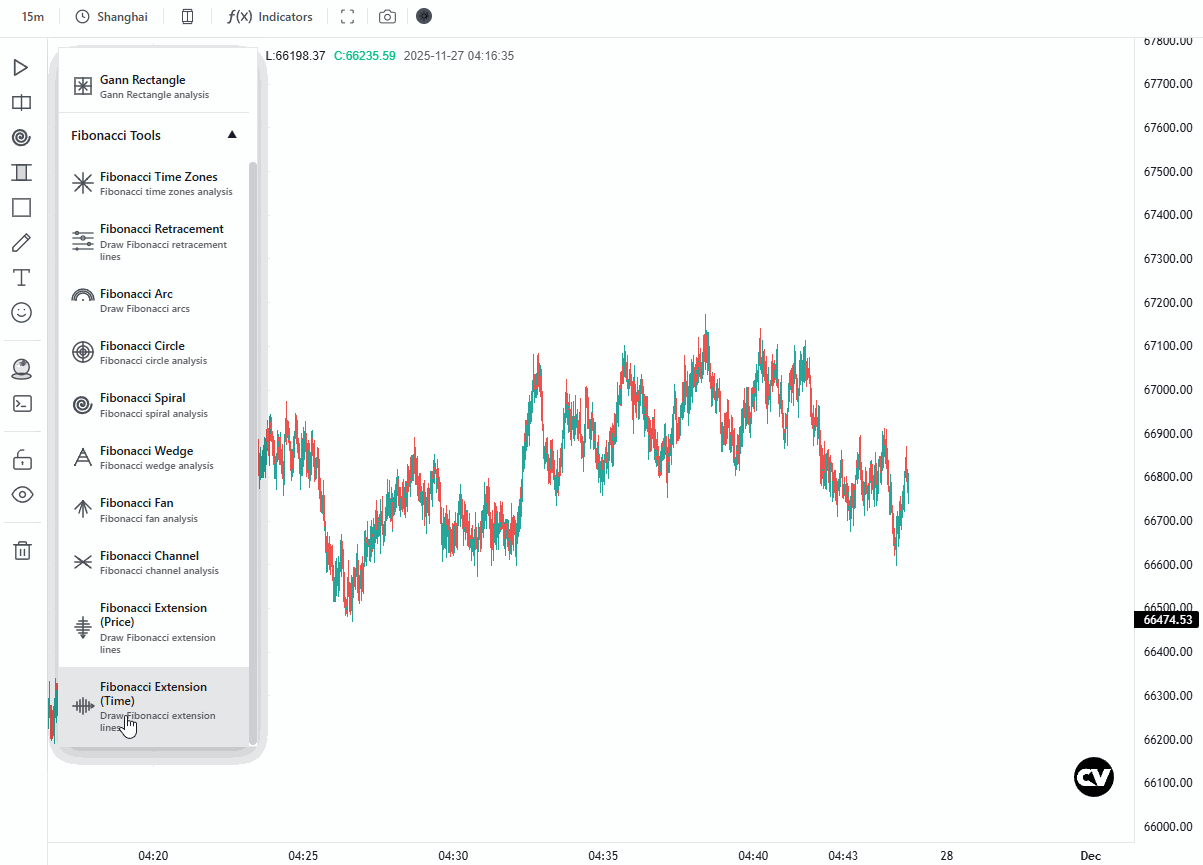Open the console terminal icon
1203x865 pixels.
[x=22, y=403]
